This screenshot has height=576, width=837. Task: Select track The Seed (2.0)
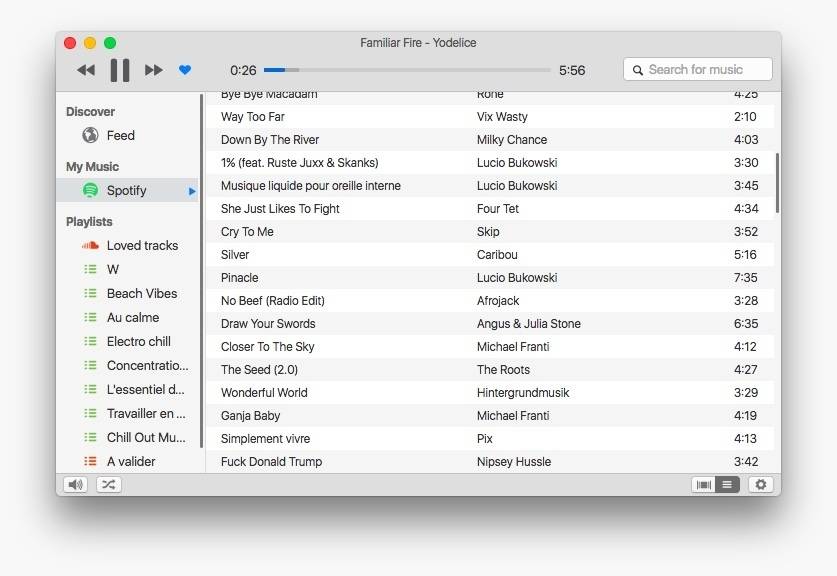[x=490, y=369]
